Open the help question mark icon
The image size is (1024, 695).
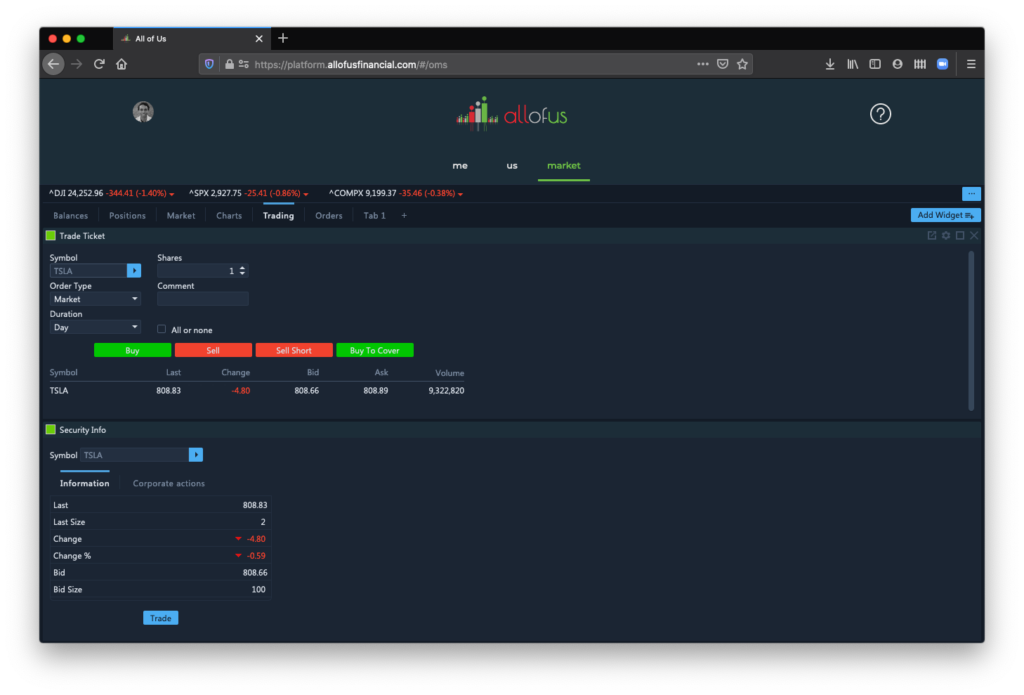pyautogui.click(x=880, y=114)
